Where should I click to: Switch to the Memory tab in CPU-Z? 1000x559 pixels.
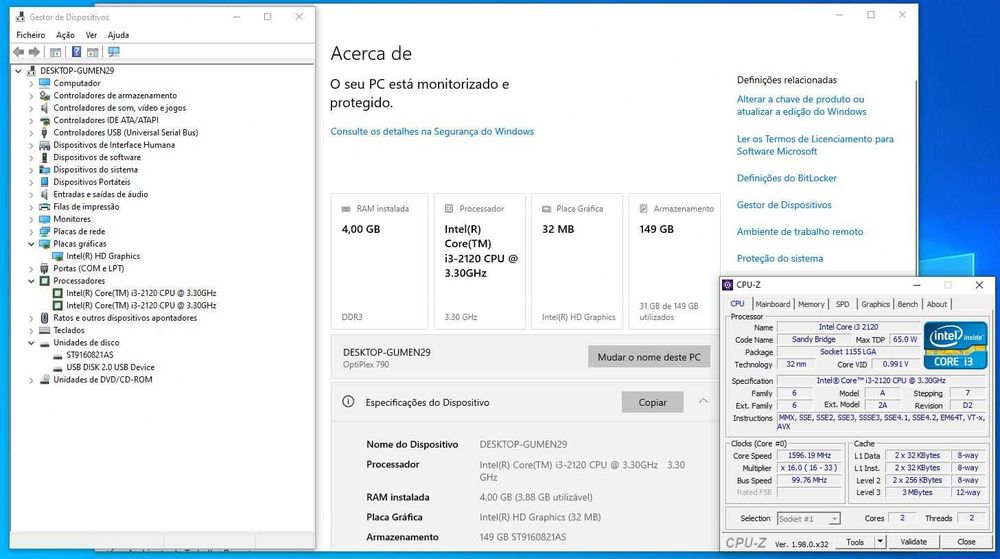tap(811, 304)
